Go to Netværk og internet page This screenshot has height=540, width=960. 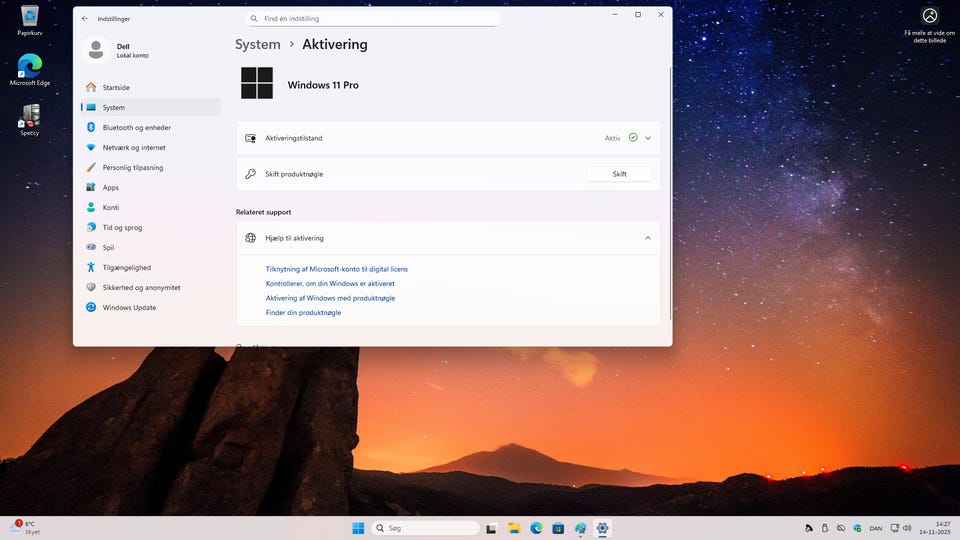[134, 148]
